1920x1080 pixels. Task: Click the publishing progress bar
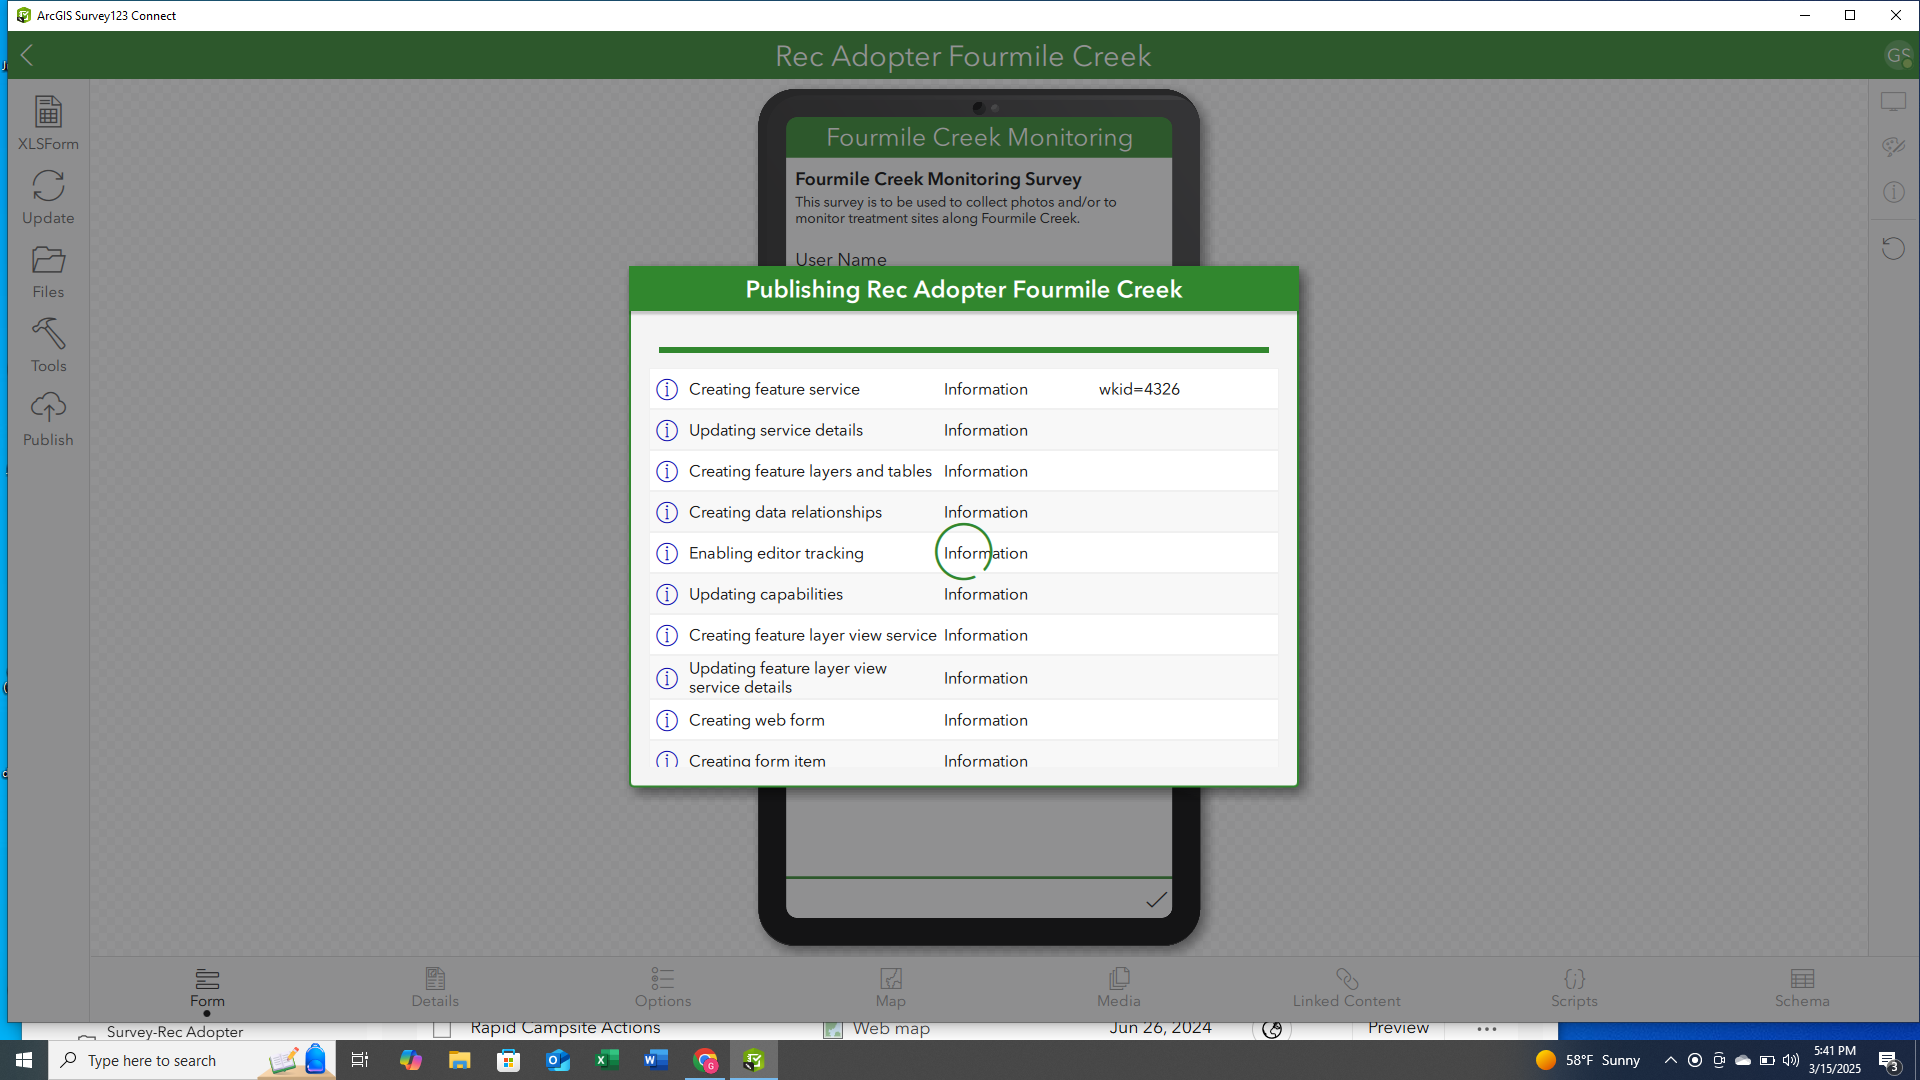coord(964,350)
